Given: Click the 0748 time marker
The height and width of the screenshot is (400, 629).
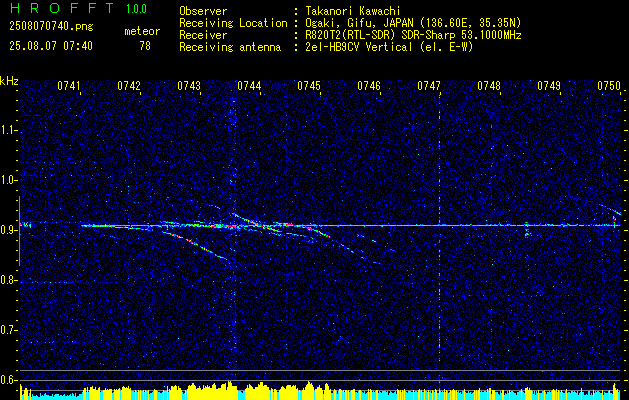Looking at the screenshot, I should coord(489,86).
